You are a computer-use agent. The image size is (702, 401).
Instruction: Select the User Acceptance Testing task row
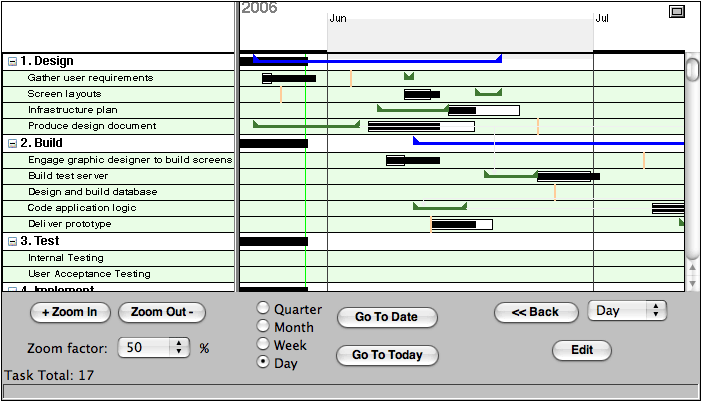[118, 274]
